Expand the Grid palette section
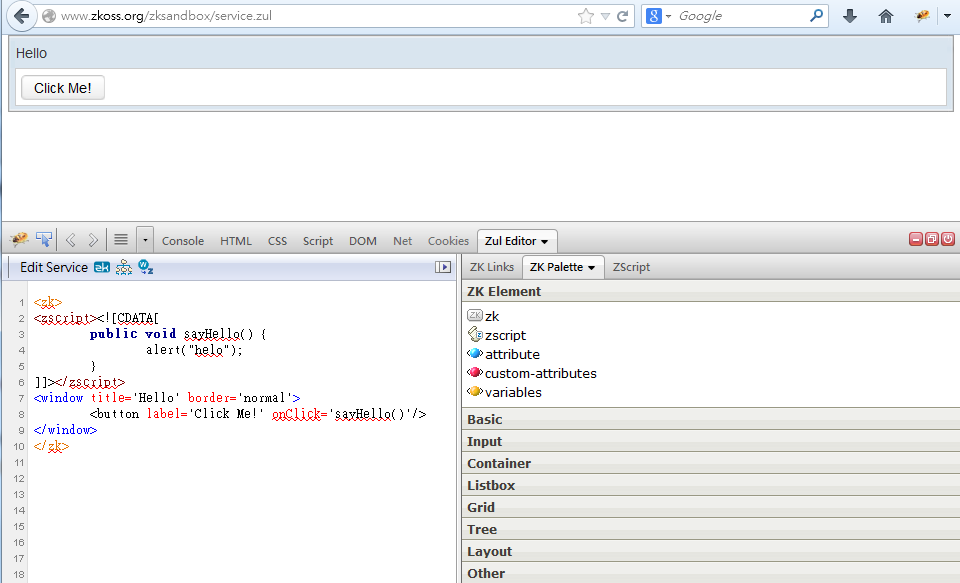 click(x=711, y=508)
